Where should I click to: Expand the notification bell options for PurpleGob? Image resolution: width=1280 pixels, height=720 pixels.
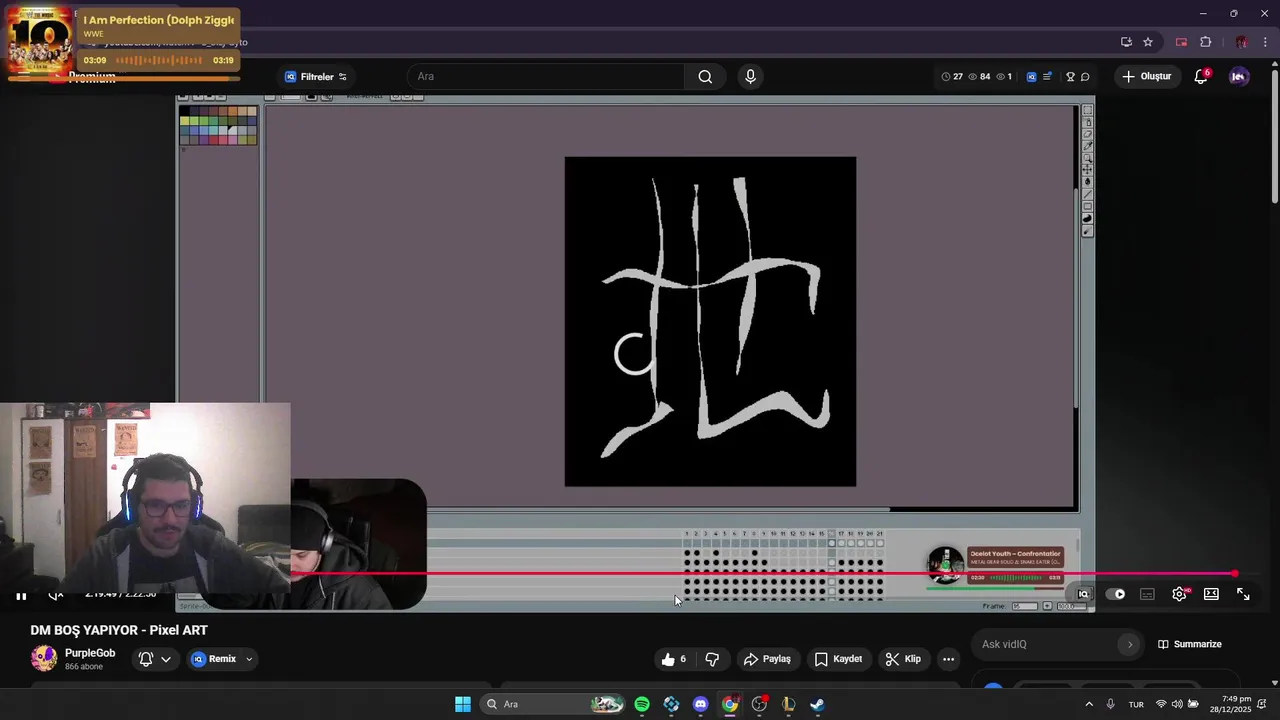(155, 659)
